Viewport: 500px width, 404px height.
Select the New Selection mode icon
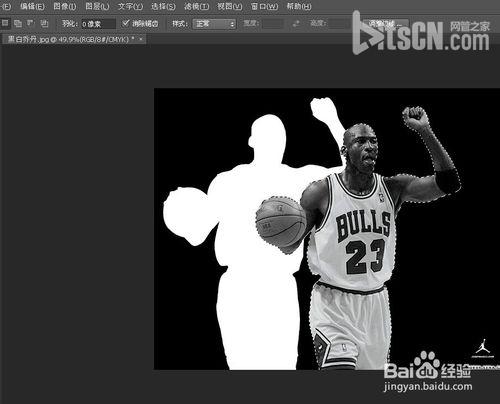(5, 23)
